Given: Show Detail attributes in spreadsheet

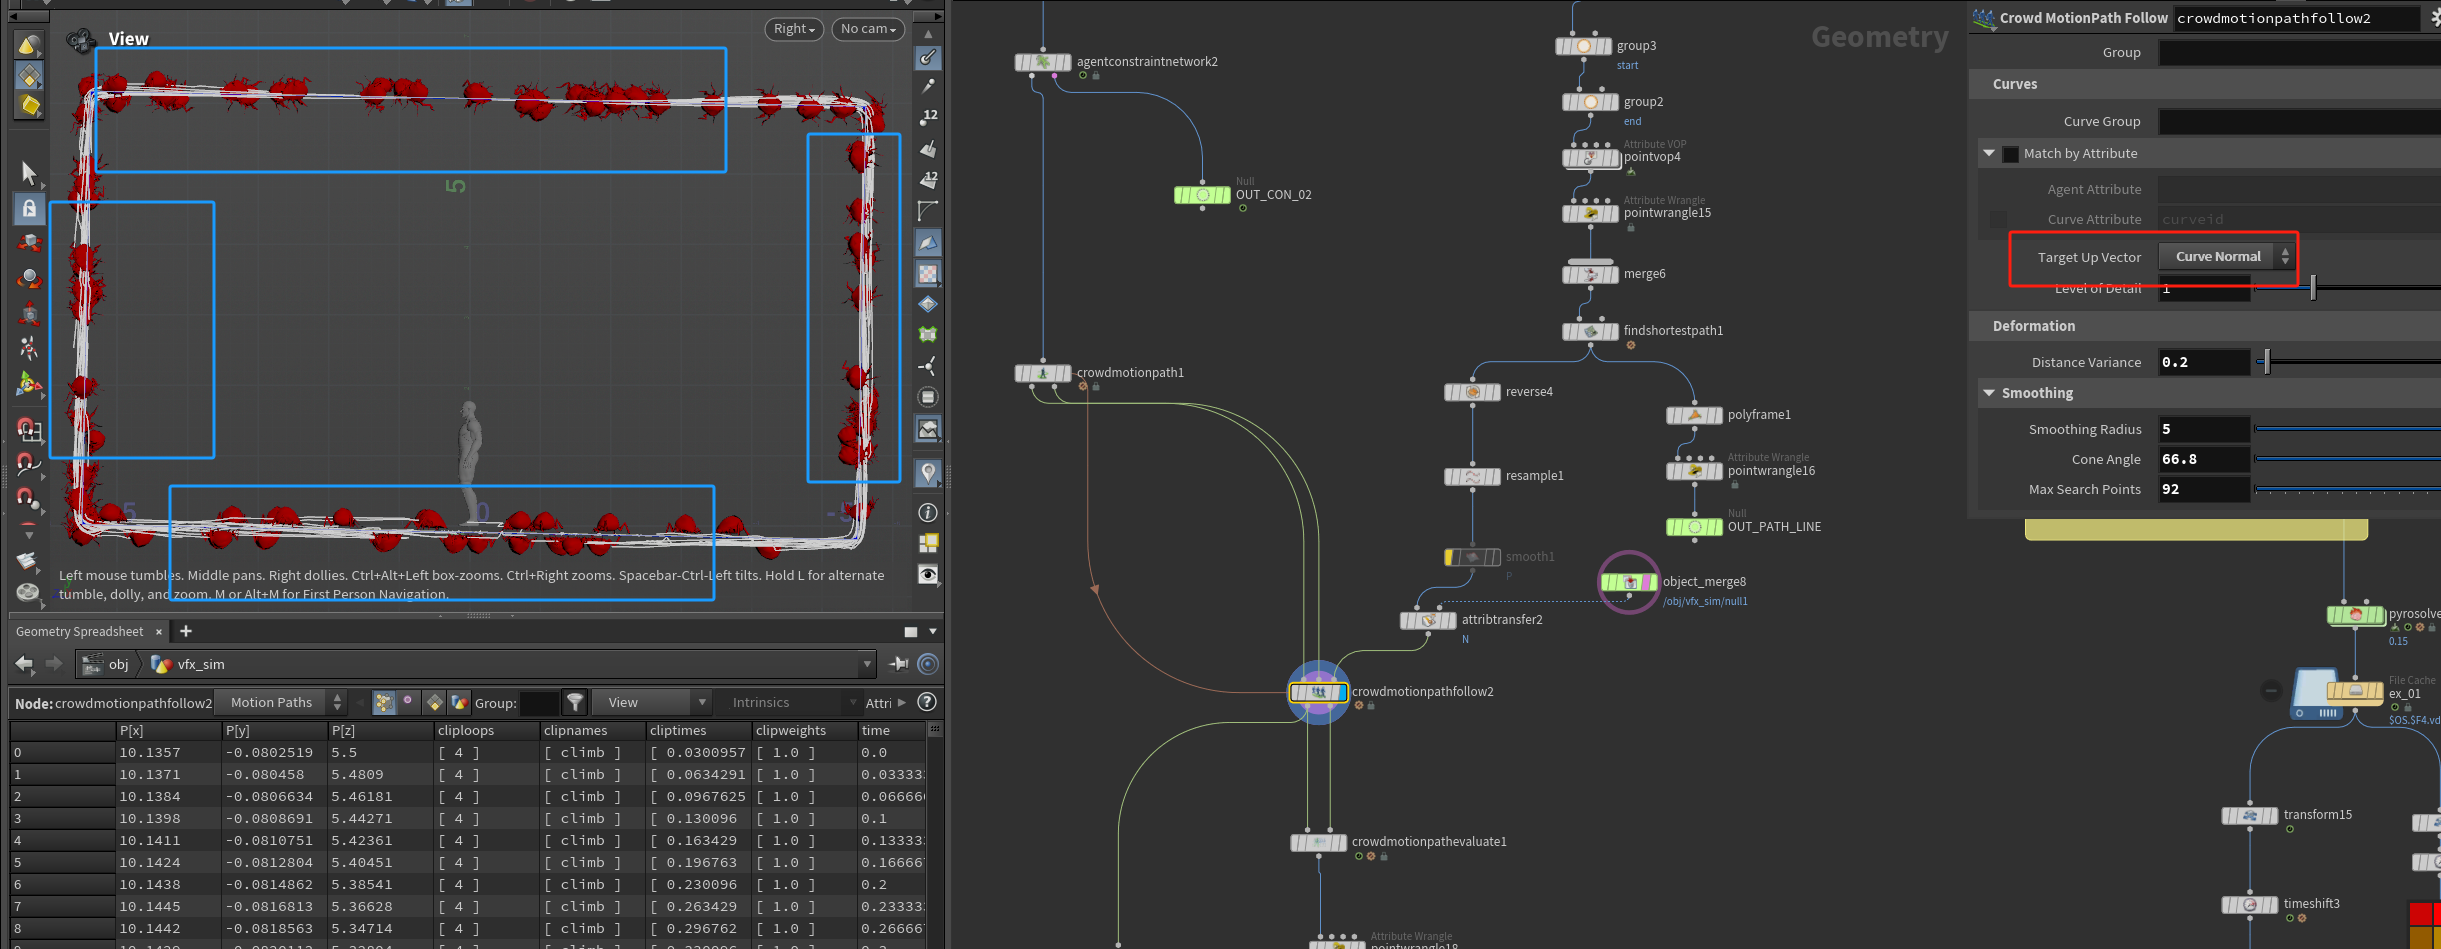Looking at the screenshot, I should pyautogui.click(x=459, y=703).
